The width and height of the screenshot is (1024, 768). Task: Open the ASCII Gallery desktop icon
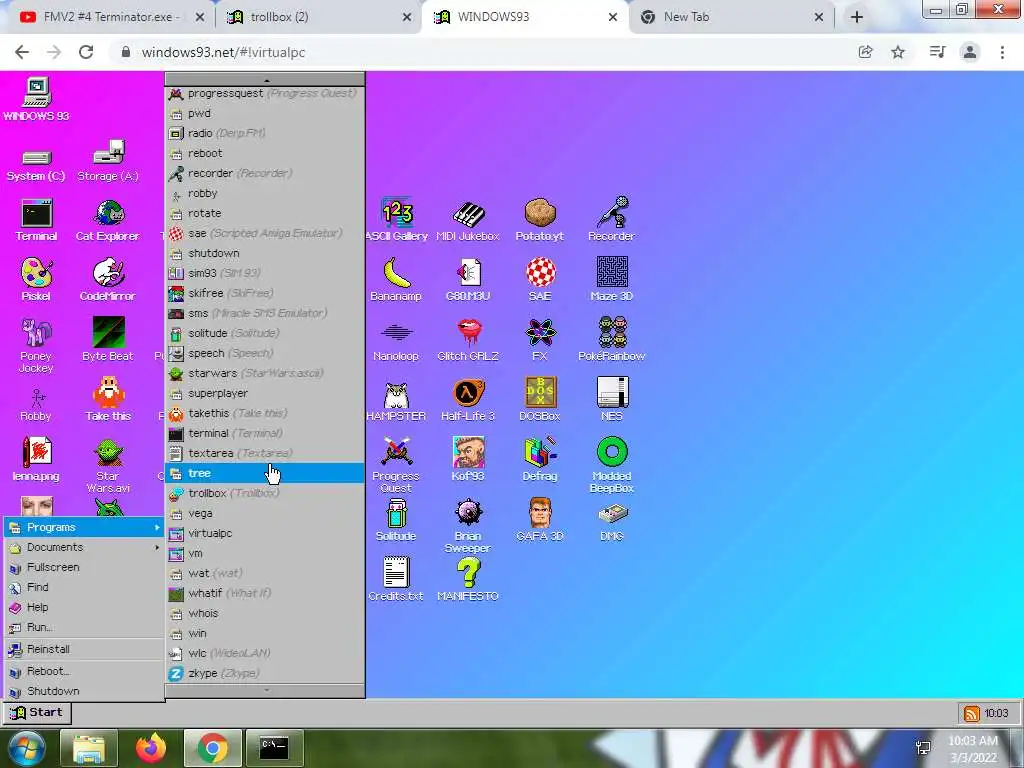click(396, 219)
